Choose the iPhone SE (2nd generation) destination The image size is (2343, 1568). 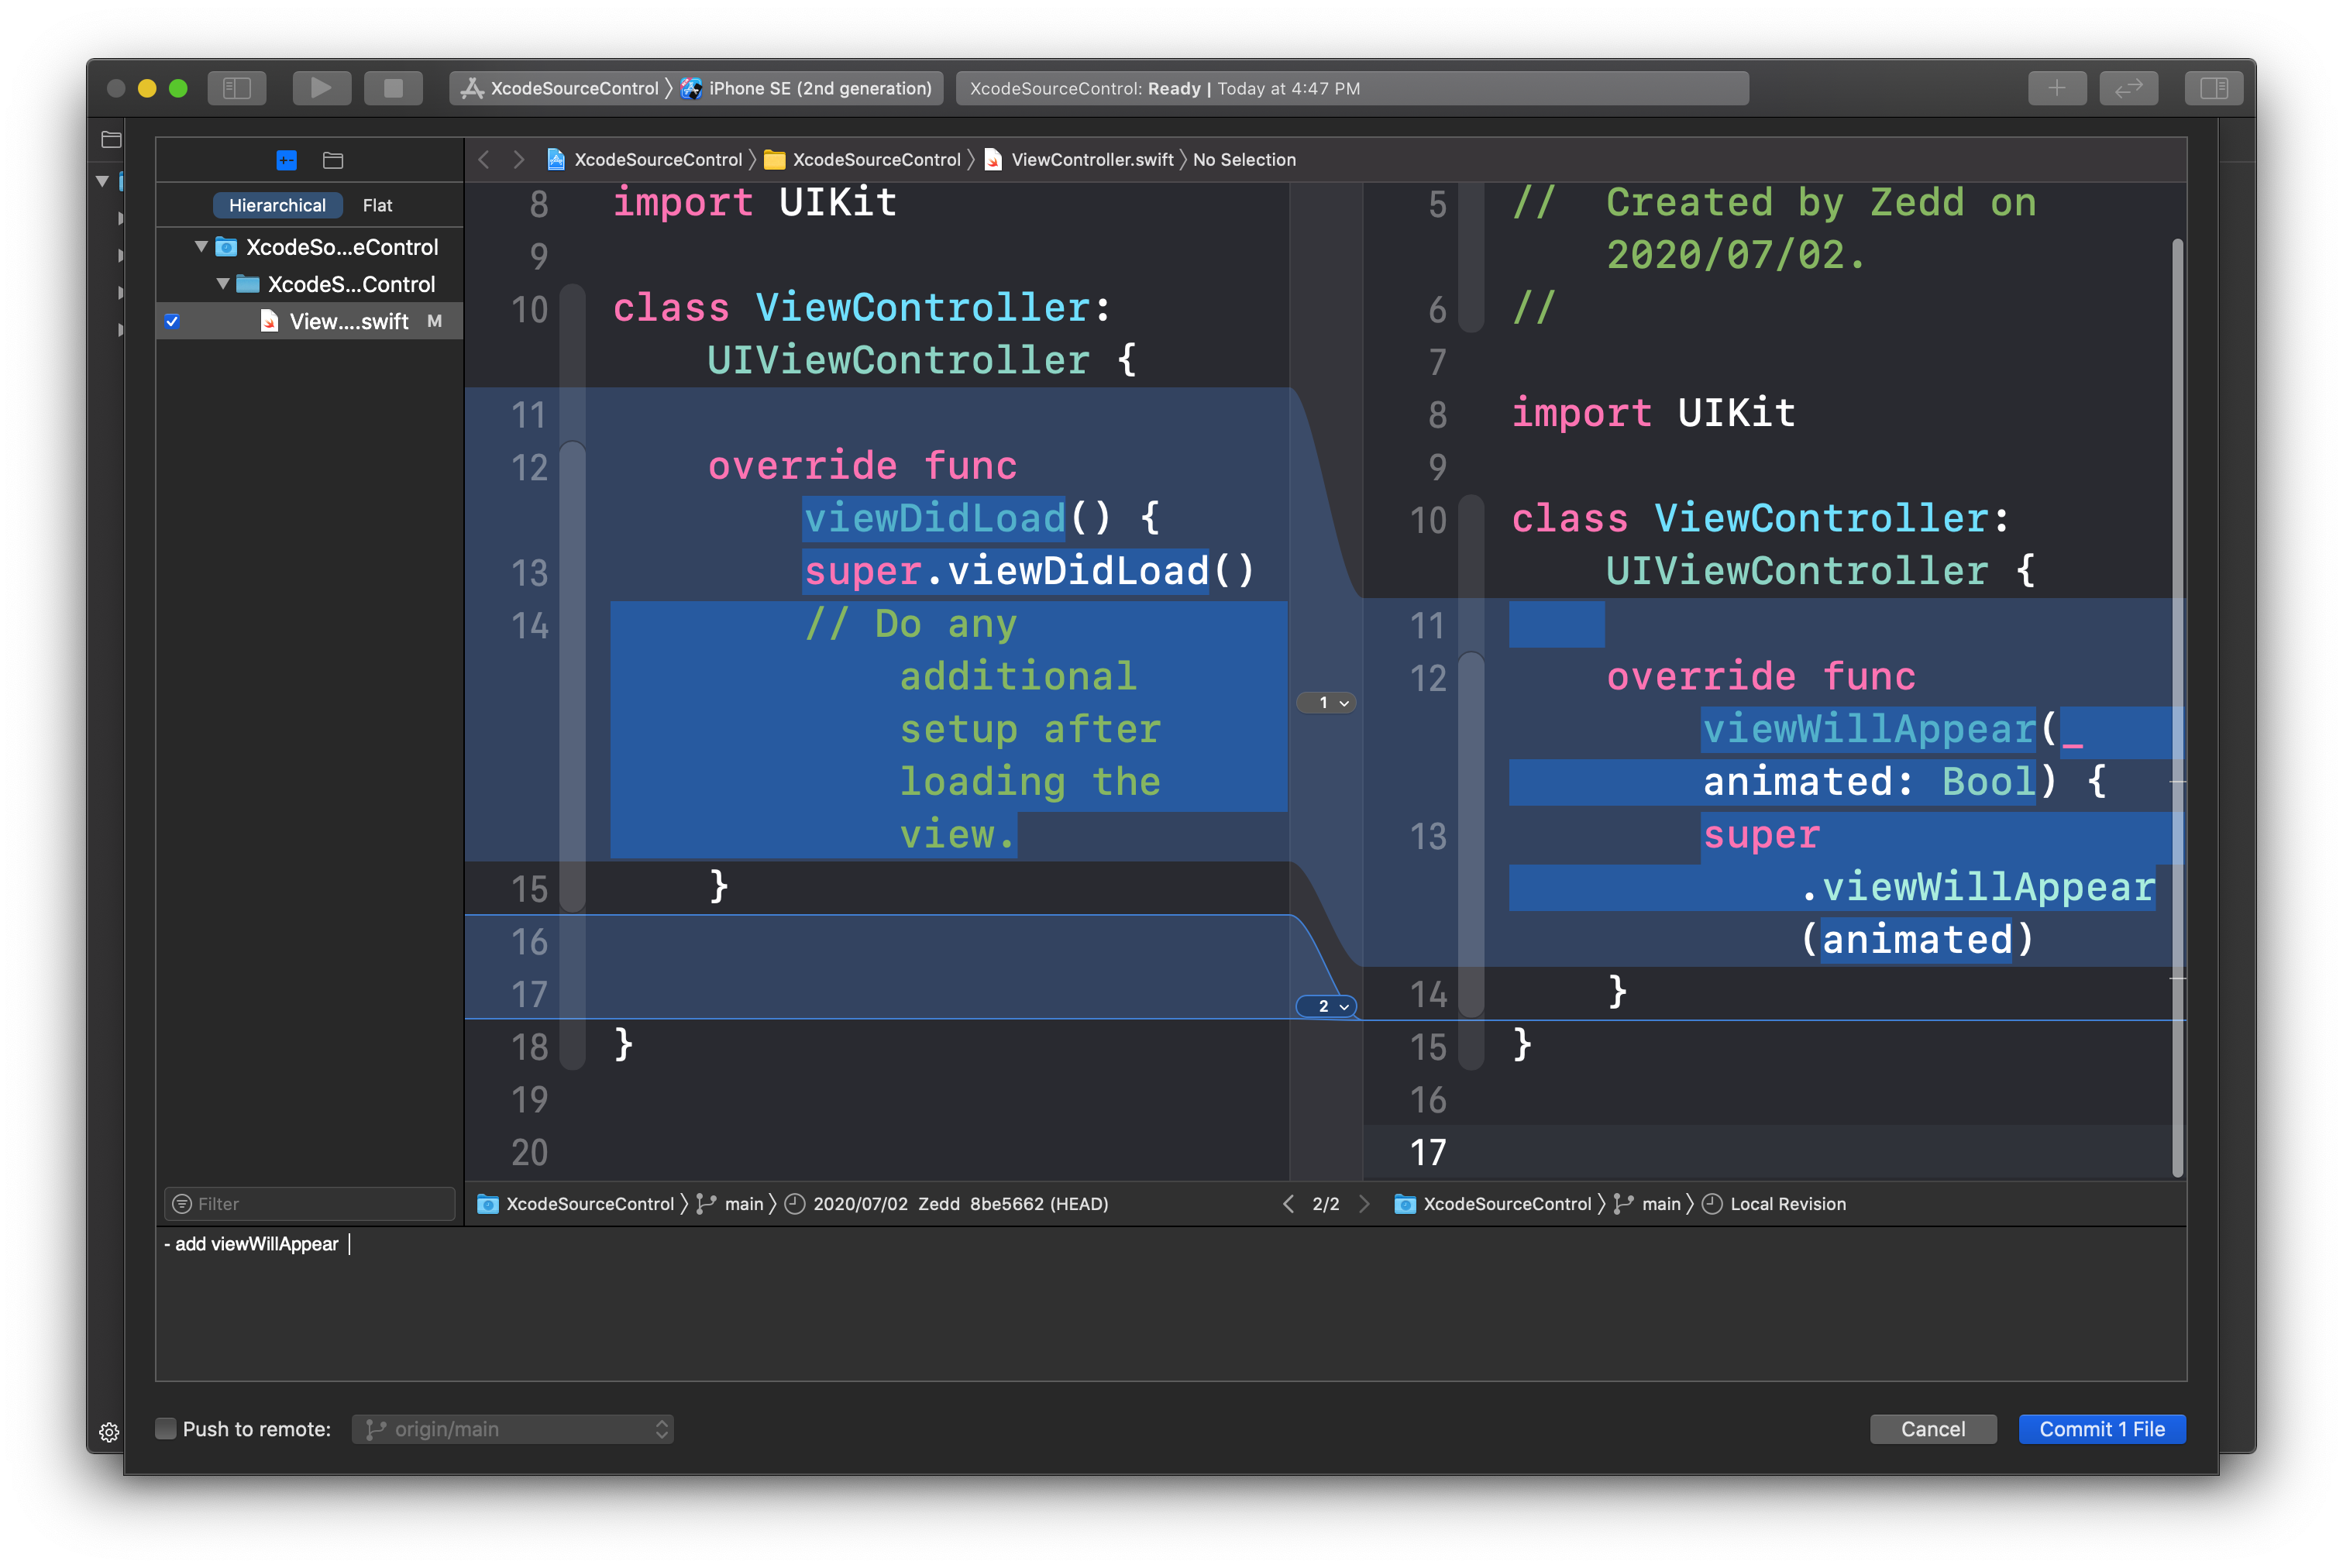(x=806, y=88)
